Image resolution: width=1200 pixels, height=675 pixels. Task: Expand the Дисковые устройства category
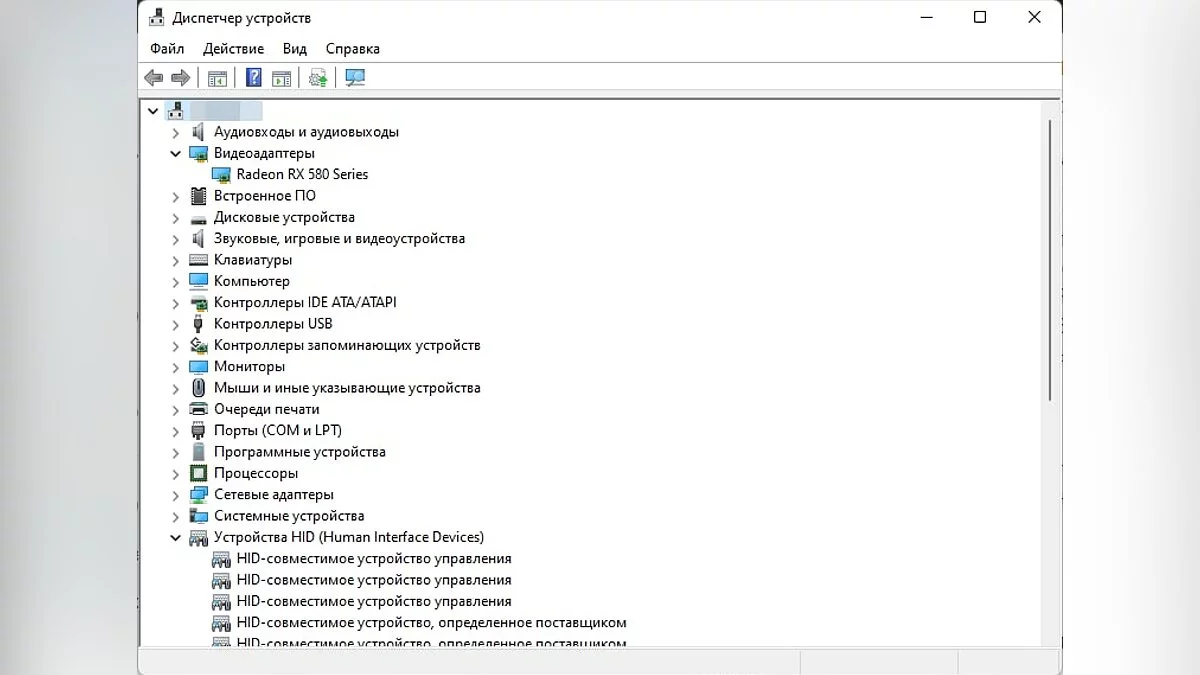(176, 217)
